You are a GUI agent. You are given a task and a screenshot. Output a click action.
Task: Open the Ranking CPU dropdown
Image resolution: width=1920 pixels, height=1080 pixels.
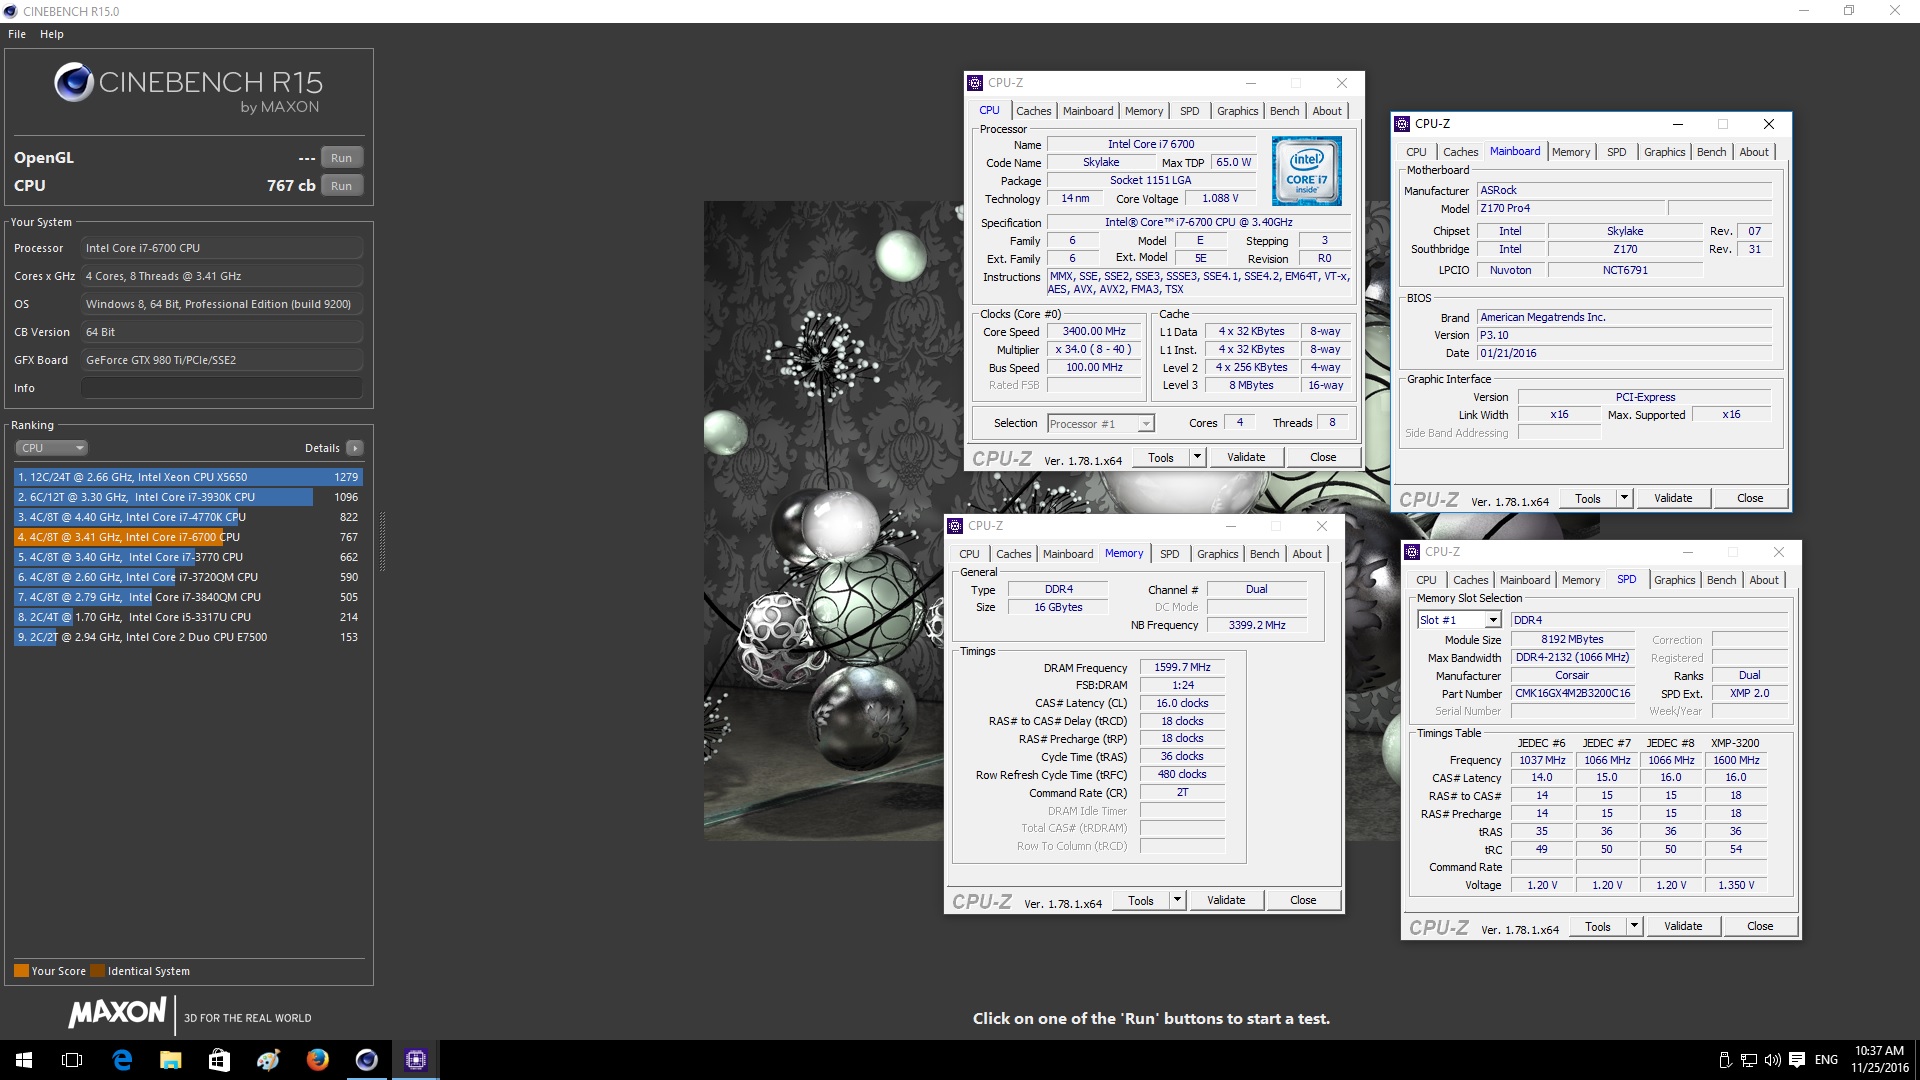pos(52,448)
